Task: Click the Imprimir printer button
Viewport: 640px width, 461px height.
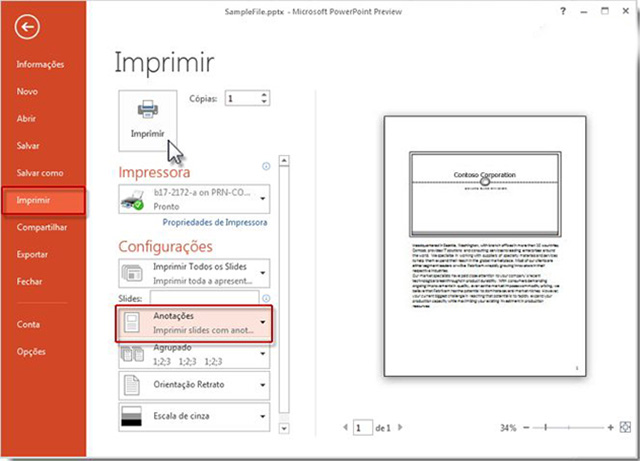Action: (x=148, y=120)
